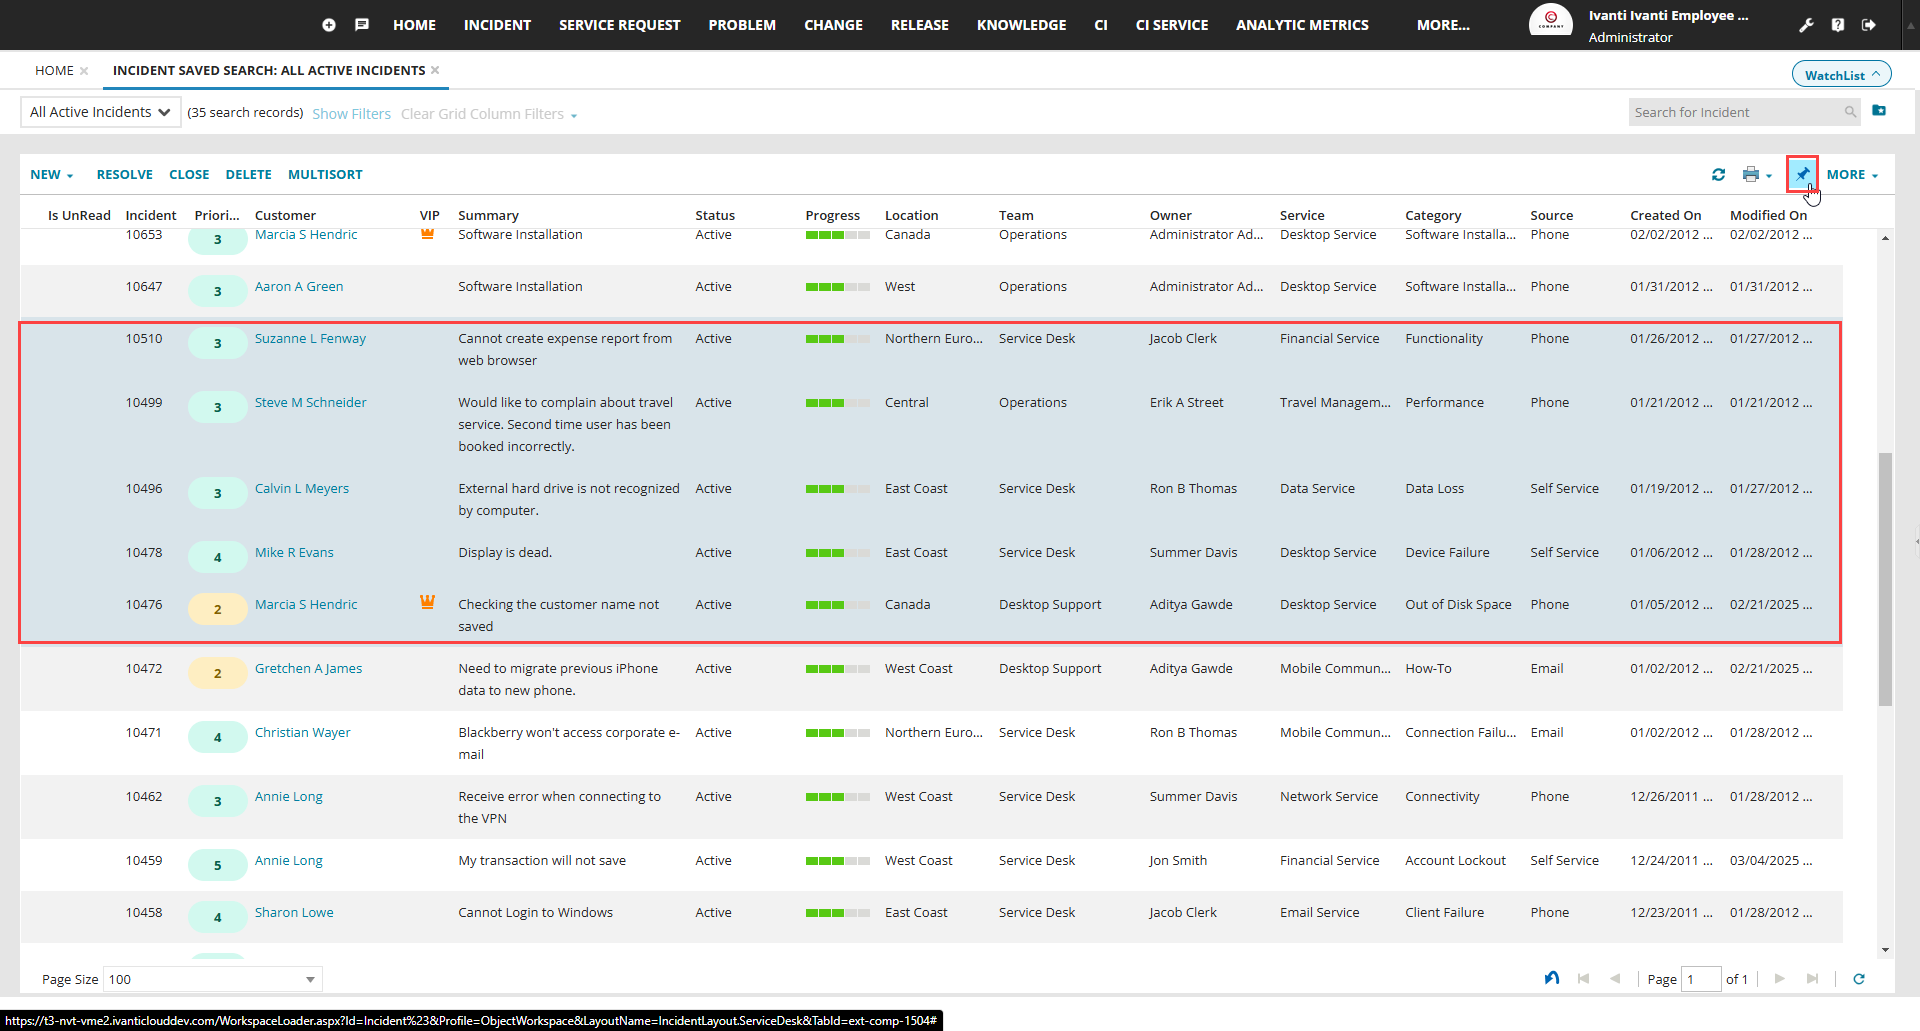
Task: Click the plus icon in top navigation bar
Action: (329, 25)
